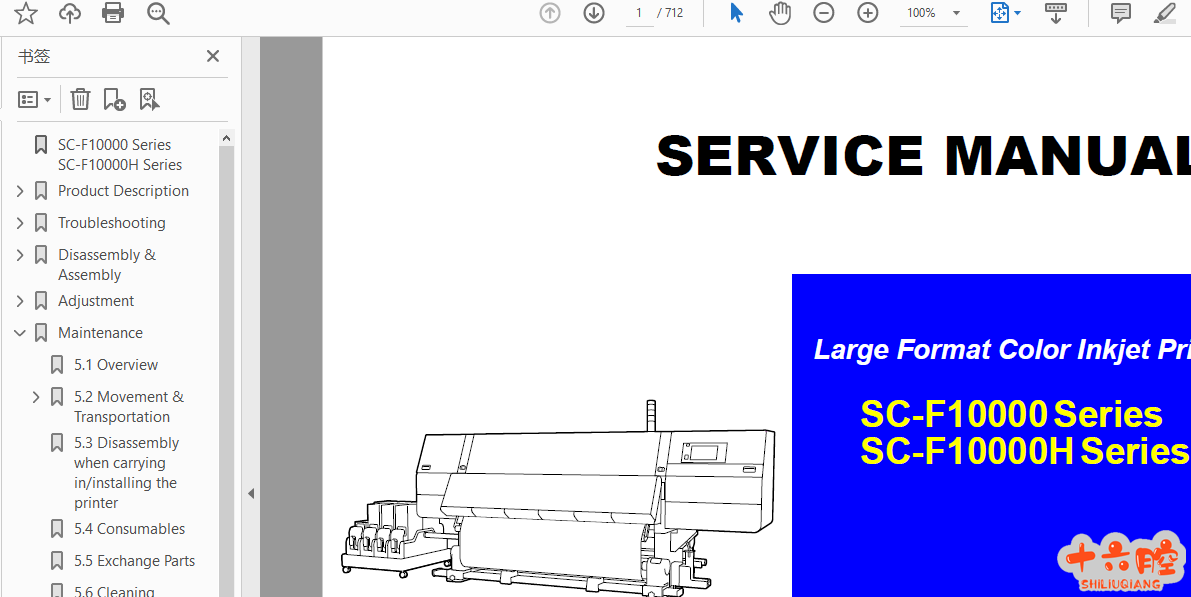Zoom out with the minus icon

click(823, 13)
